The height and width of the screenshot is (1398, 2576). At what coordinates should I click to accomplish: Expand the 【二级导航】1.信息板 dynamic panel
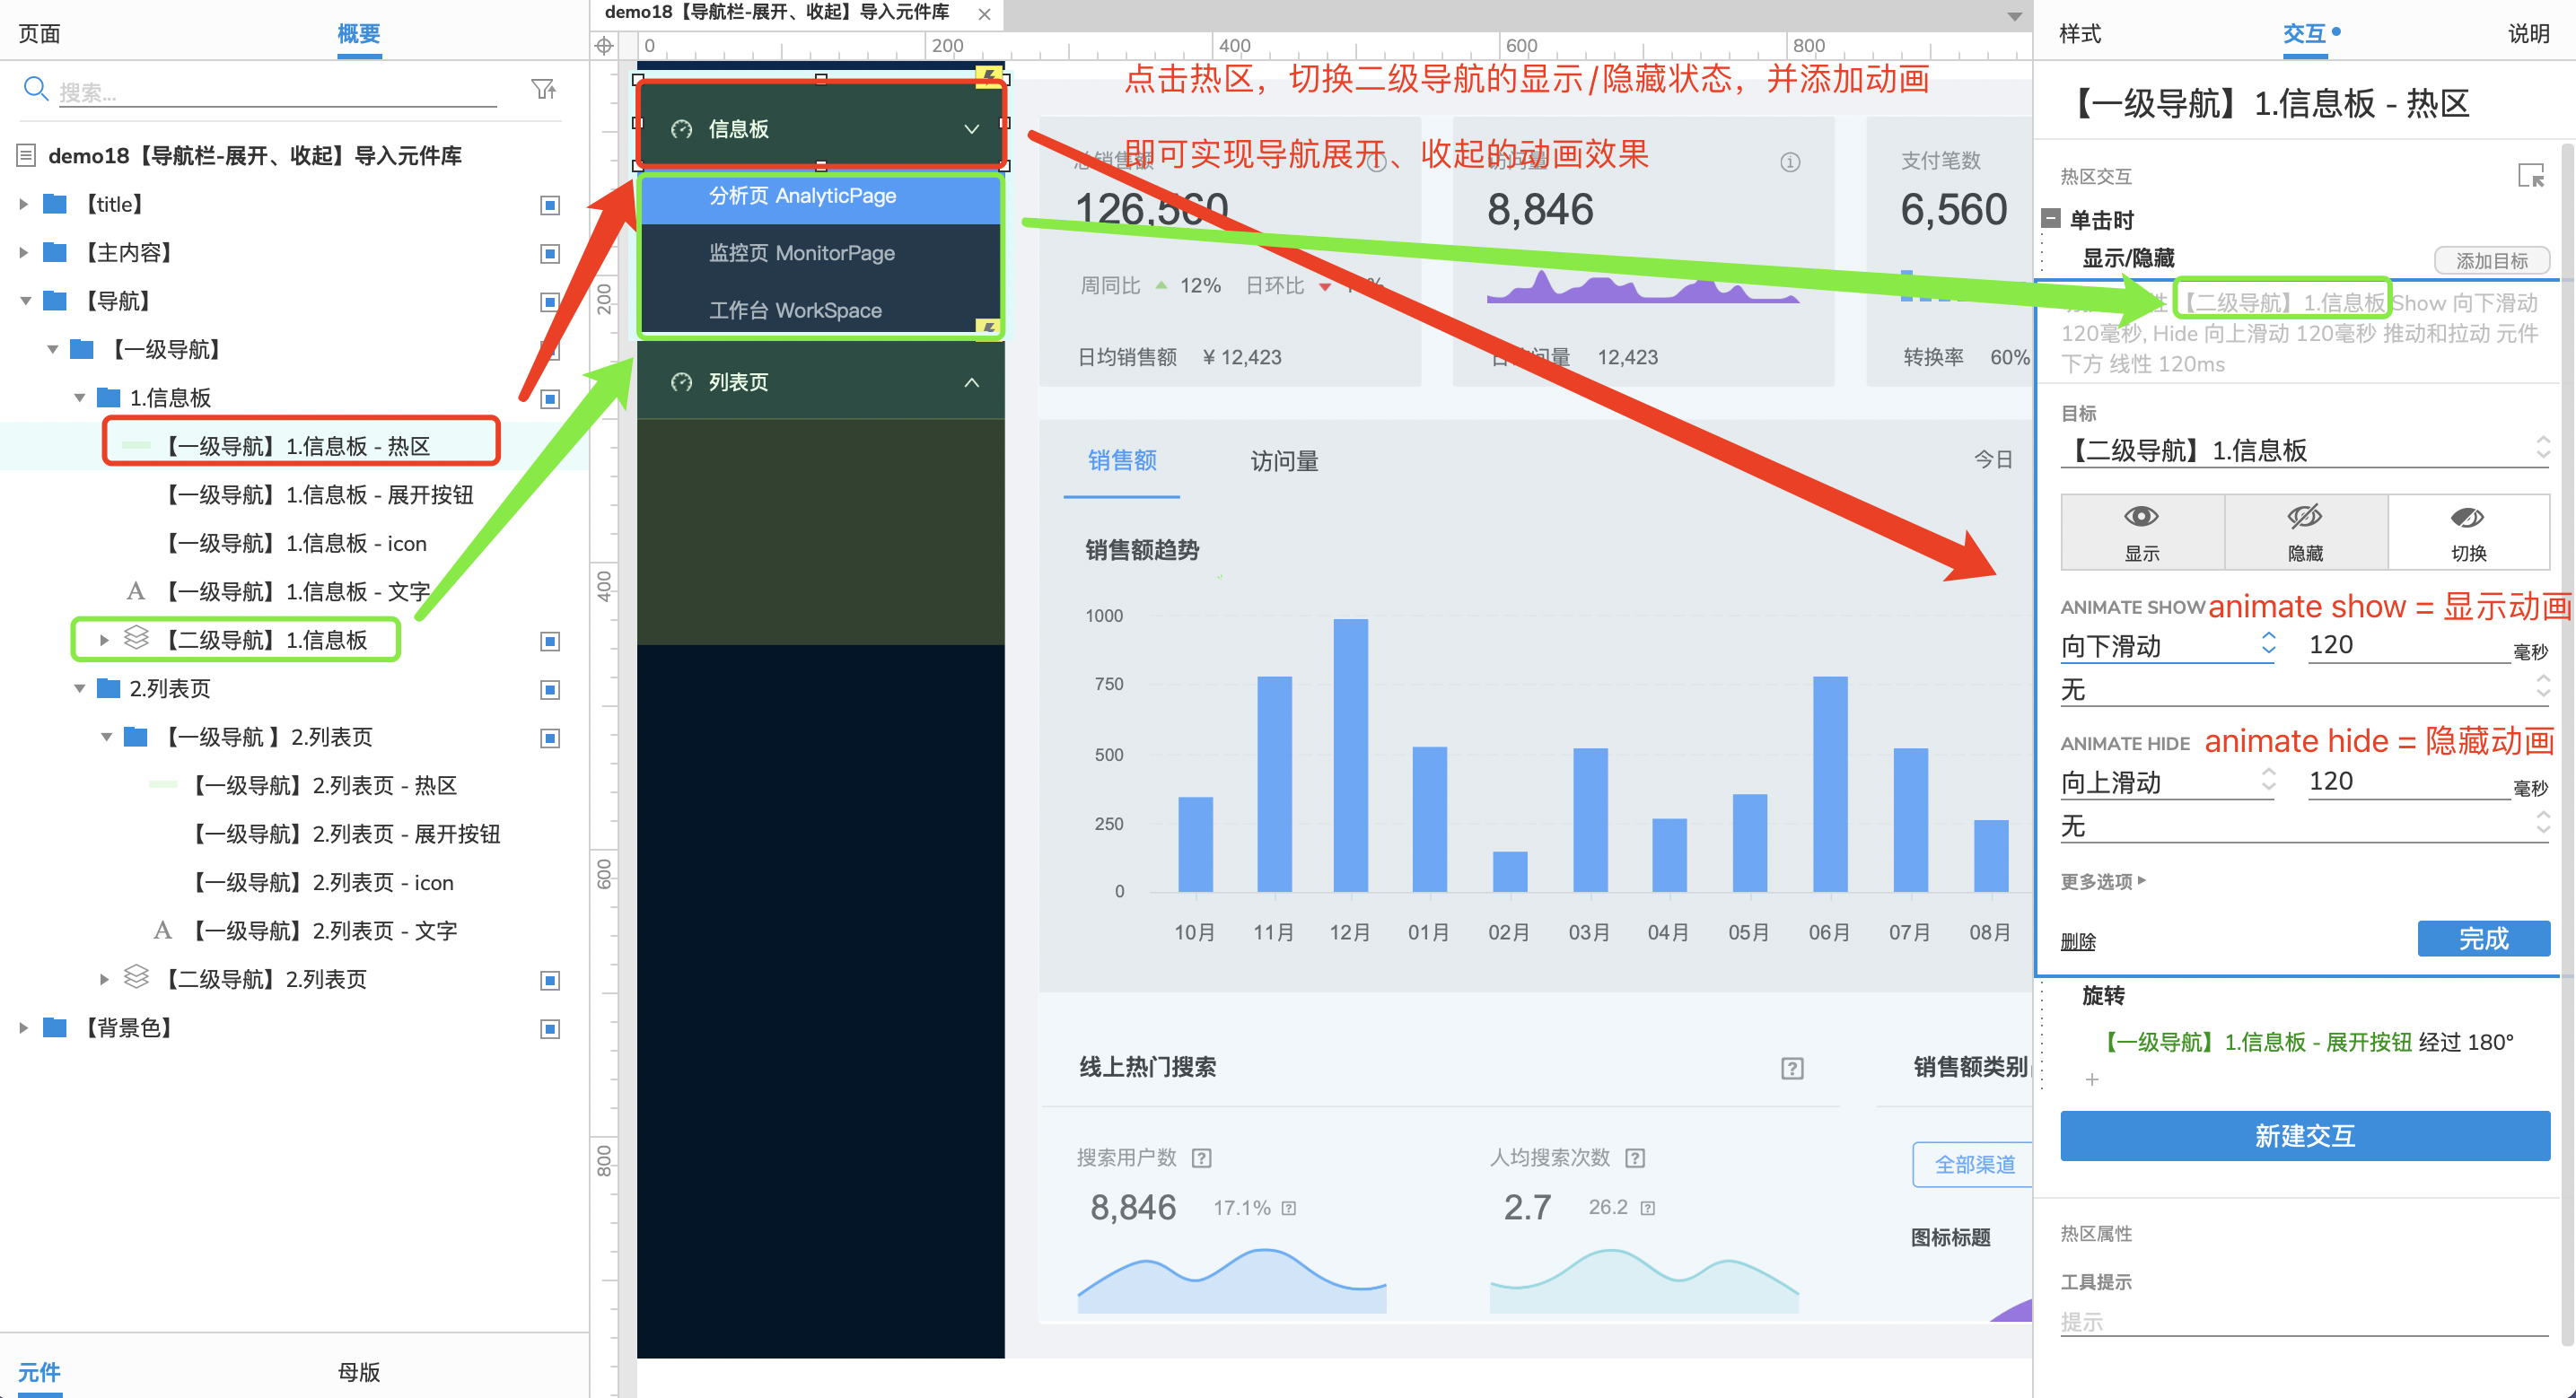tap(104, 640)
